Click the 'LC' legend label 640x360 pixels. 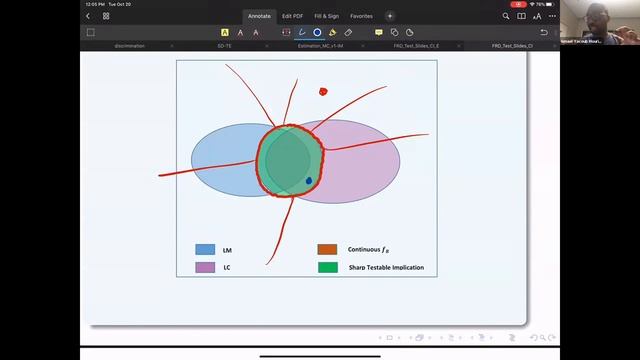click(x=227, y=268)
